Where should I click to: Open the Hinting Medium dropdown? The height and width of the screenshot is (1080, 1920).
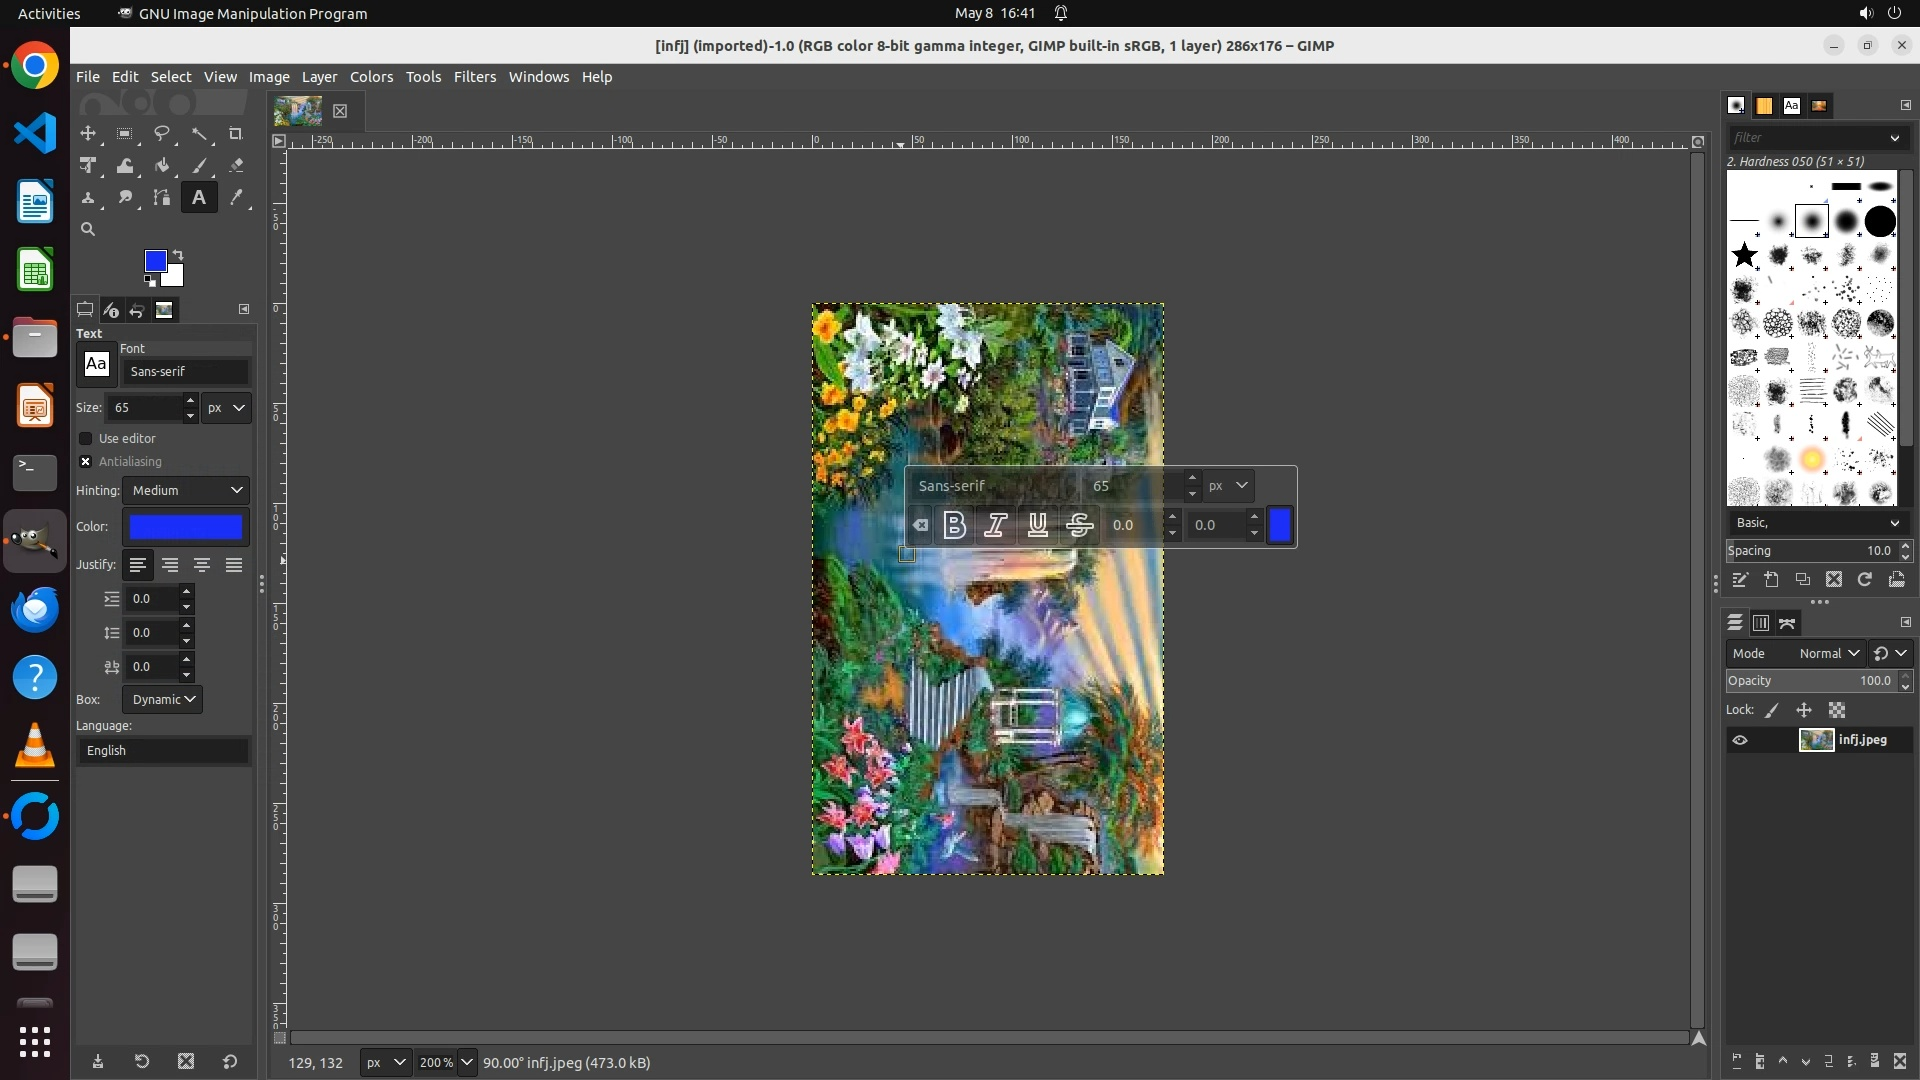186,491
